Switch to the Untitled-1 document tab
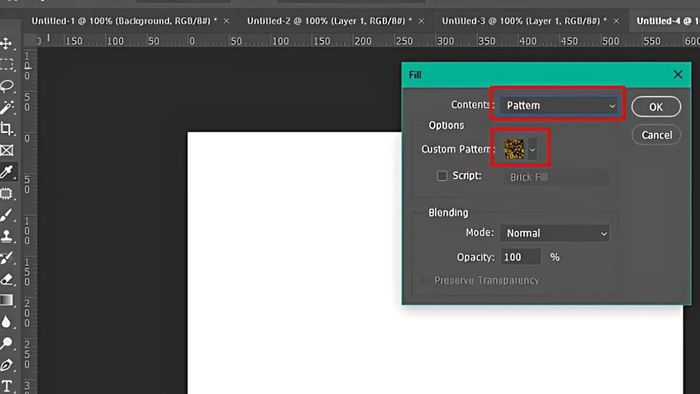 pyautogui.click(x=124, y=21)
